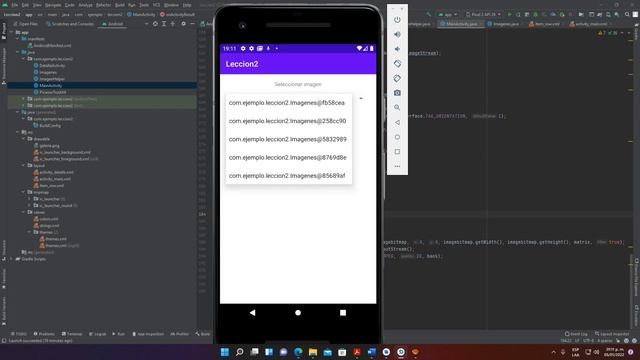Select spinner item ending in @8769d8e
The image size is (640, 360).
289,158
